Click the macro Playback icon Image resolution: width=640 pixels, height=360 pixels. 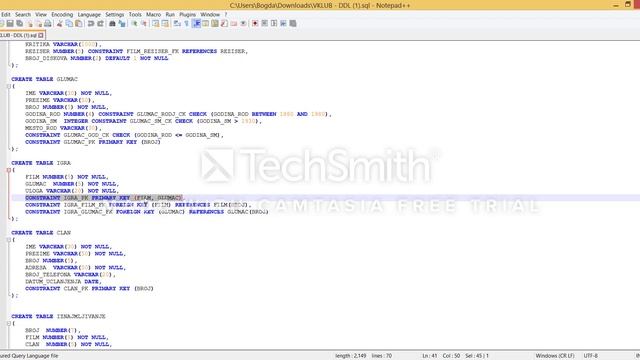click(274, 24)
